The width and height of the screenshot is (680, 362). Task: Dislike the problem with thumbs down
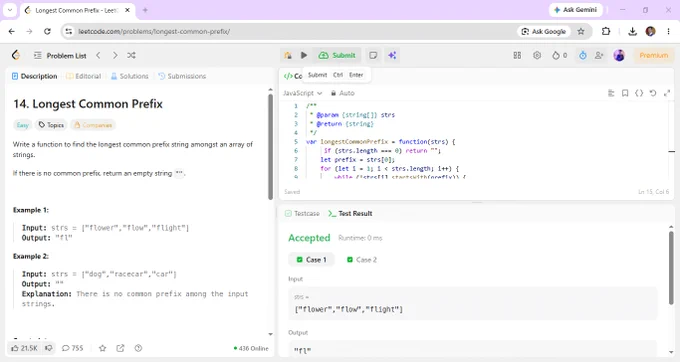[x=49, y=348]
